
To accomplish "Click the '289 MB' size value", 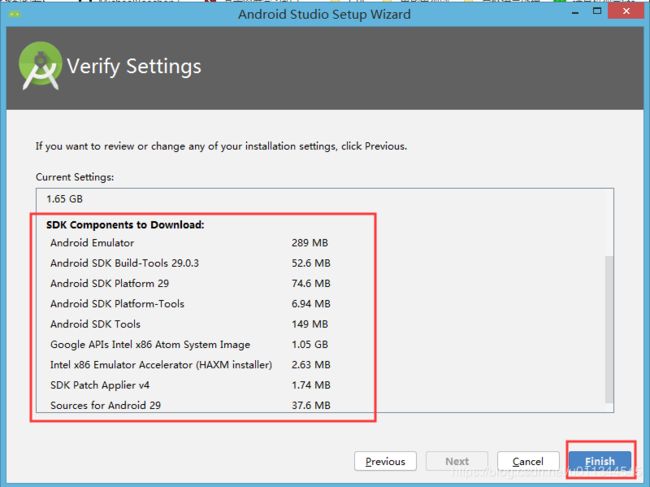I will 310,243.
